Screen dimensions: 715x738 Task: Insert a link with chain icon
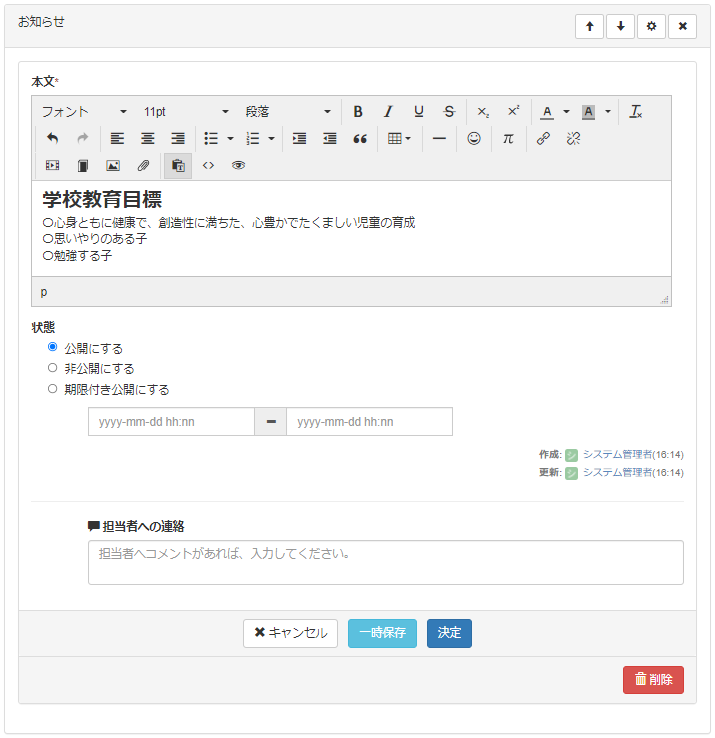(543, 139)
